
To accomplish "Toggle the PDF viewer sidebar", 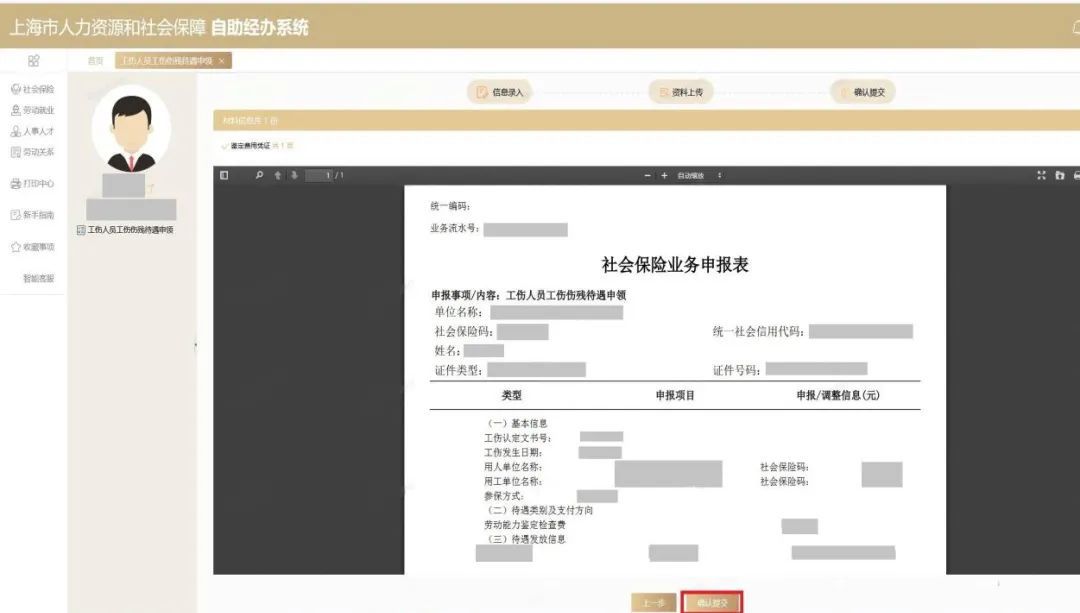I will 224,176.
